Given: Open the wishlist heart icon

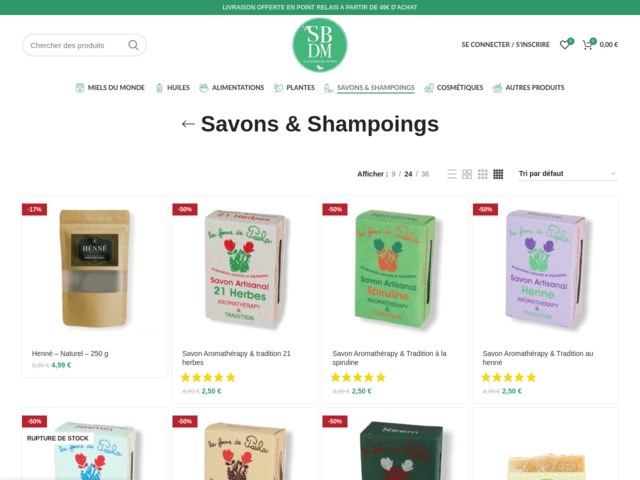Looking at the screenshot, I should click(565, 44).
